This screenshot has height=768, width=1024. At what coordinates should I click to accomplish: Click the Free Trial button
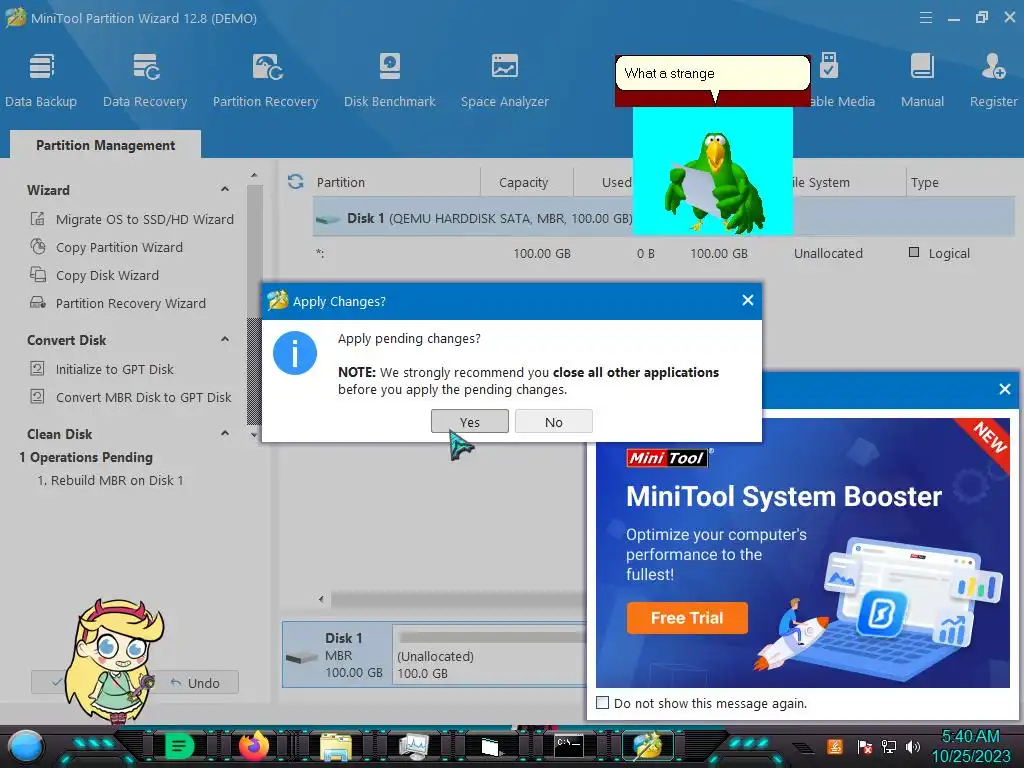click(687, 618)
